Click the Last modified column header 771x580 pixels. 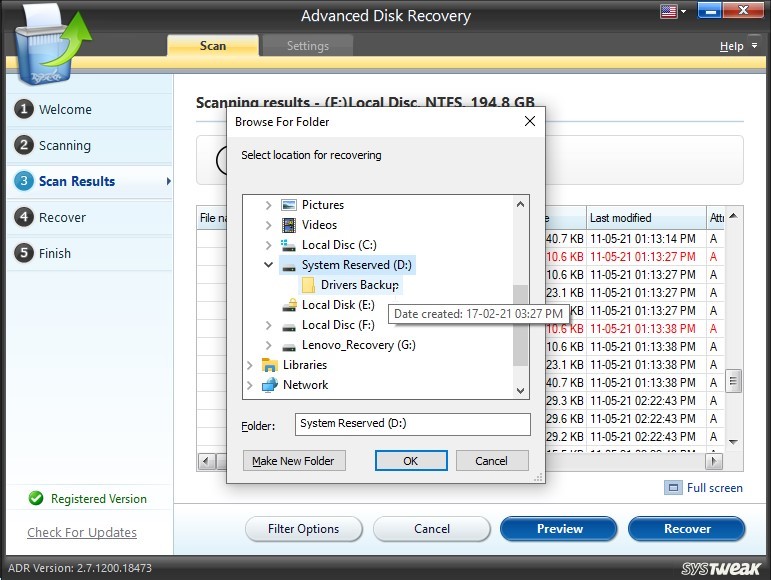[646, 218]
